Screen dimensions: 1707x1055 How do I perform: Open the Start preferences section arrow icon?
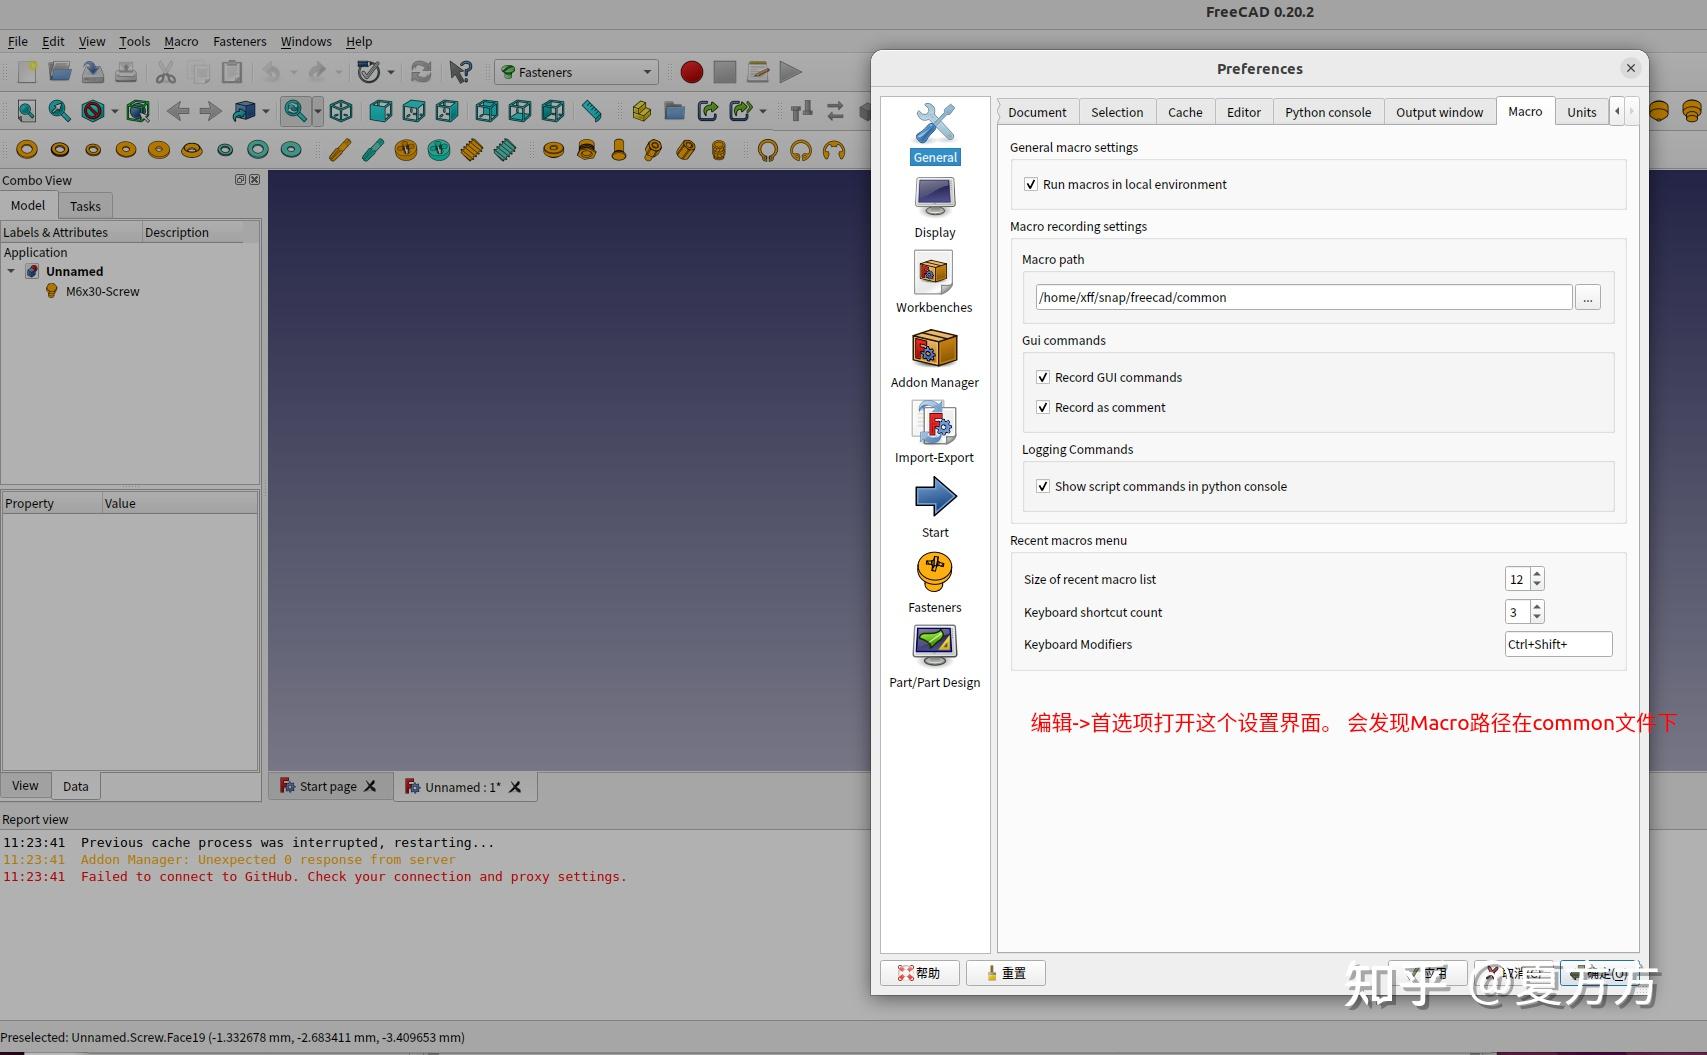(935, 507)
